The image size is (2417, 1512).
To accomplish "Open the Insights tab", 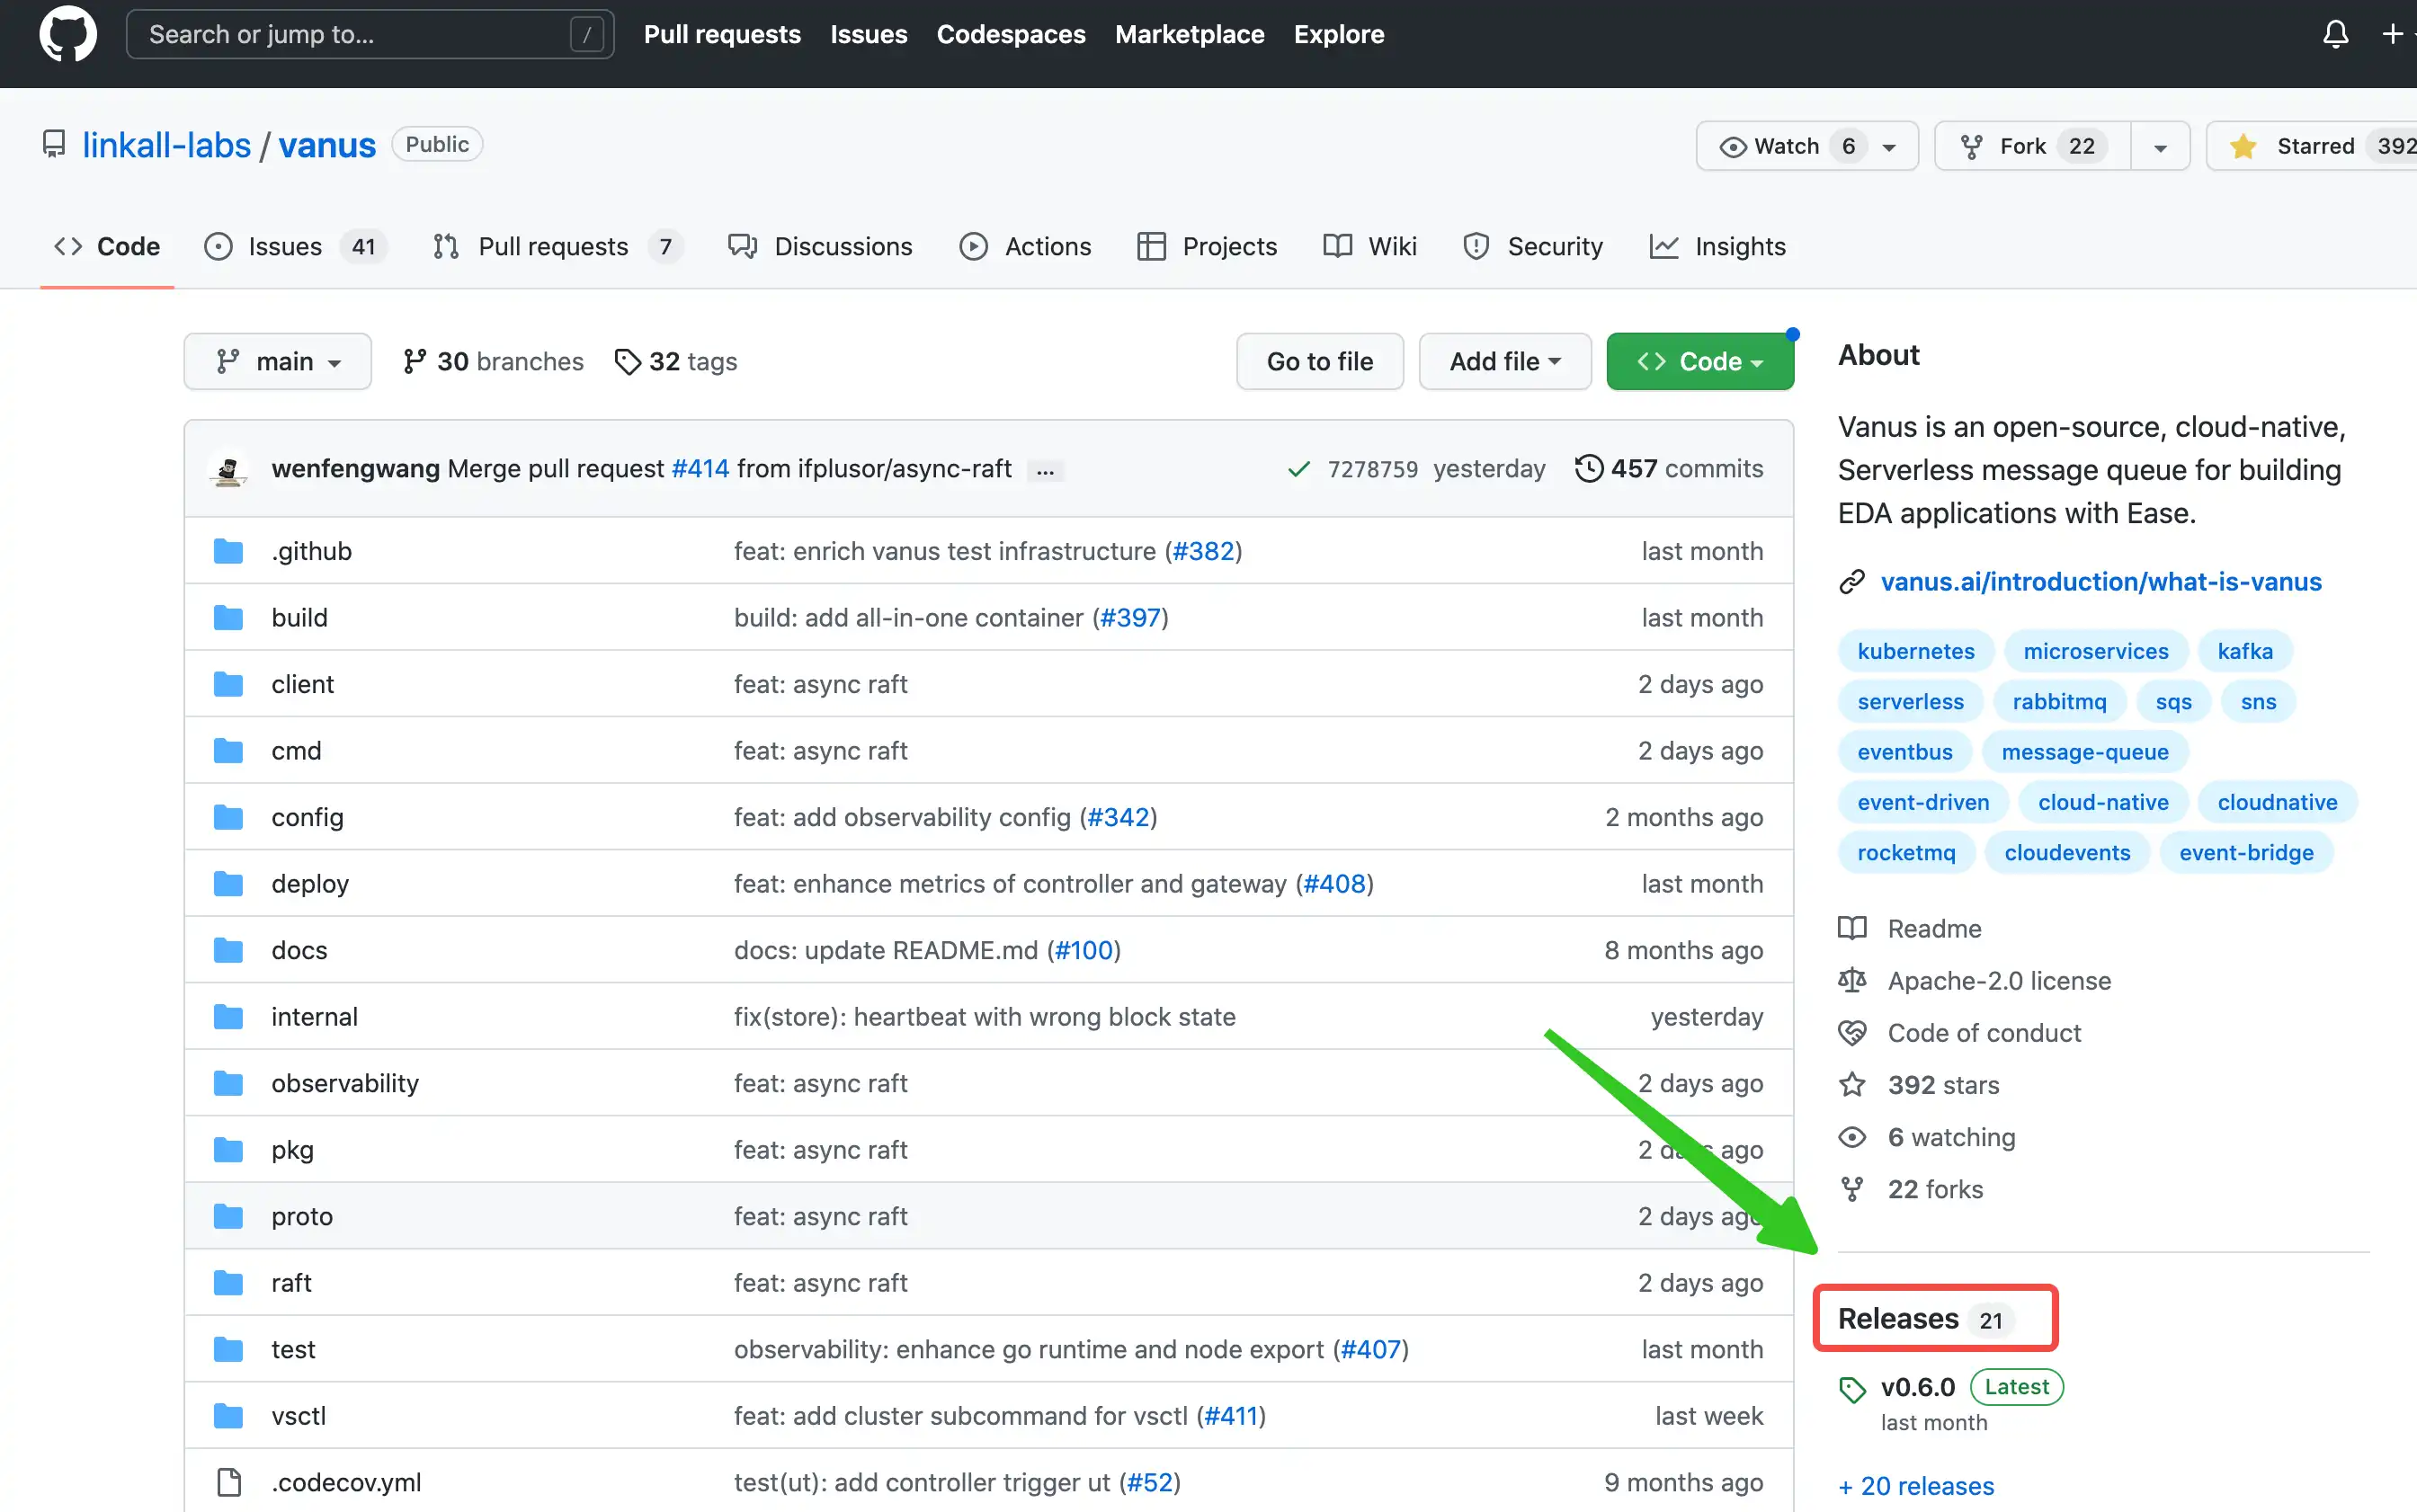I will 1717,246.
